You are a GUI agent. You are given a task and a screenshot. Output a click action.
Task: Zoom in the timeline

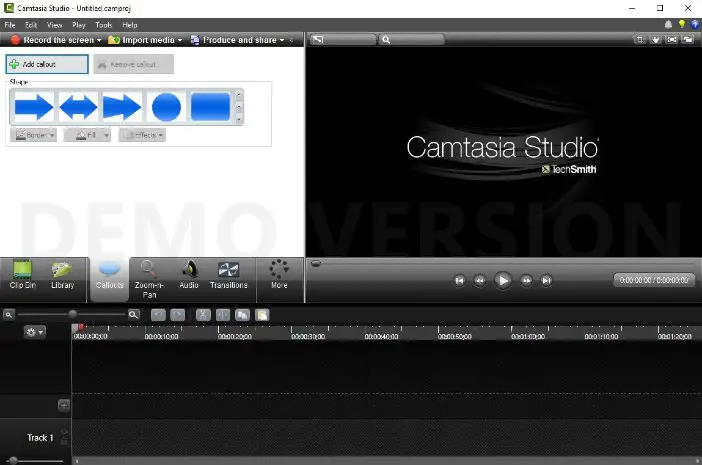click(133, 315)
